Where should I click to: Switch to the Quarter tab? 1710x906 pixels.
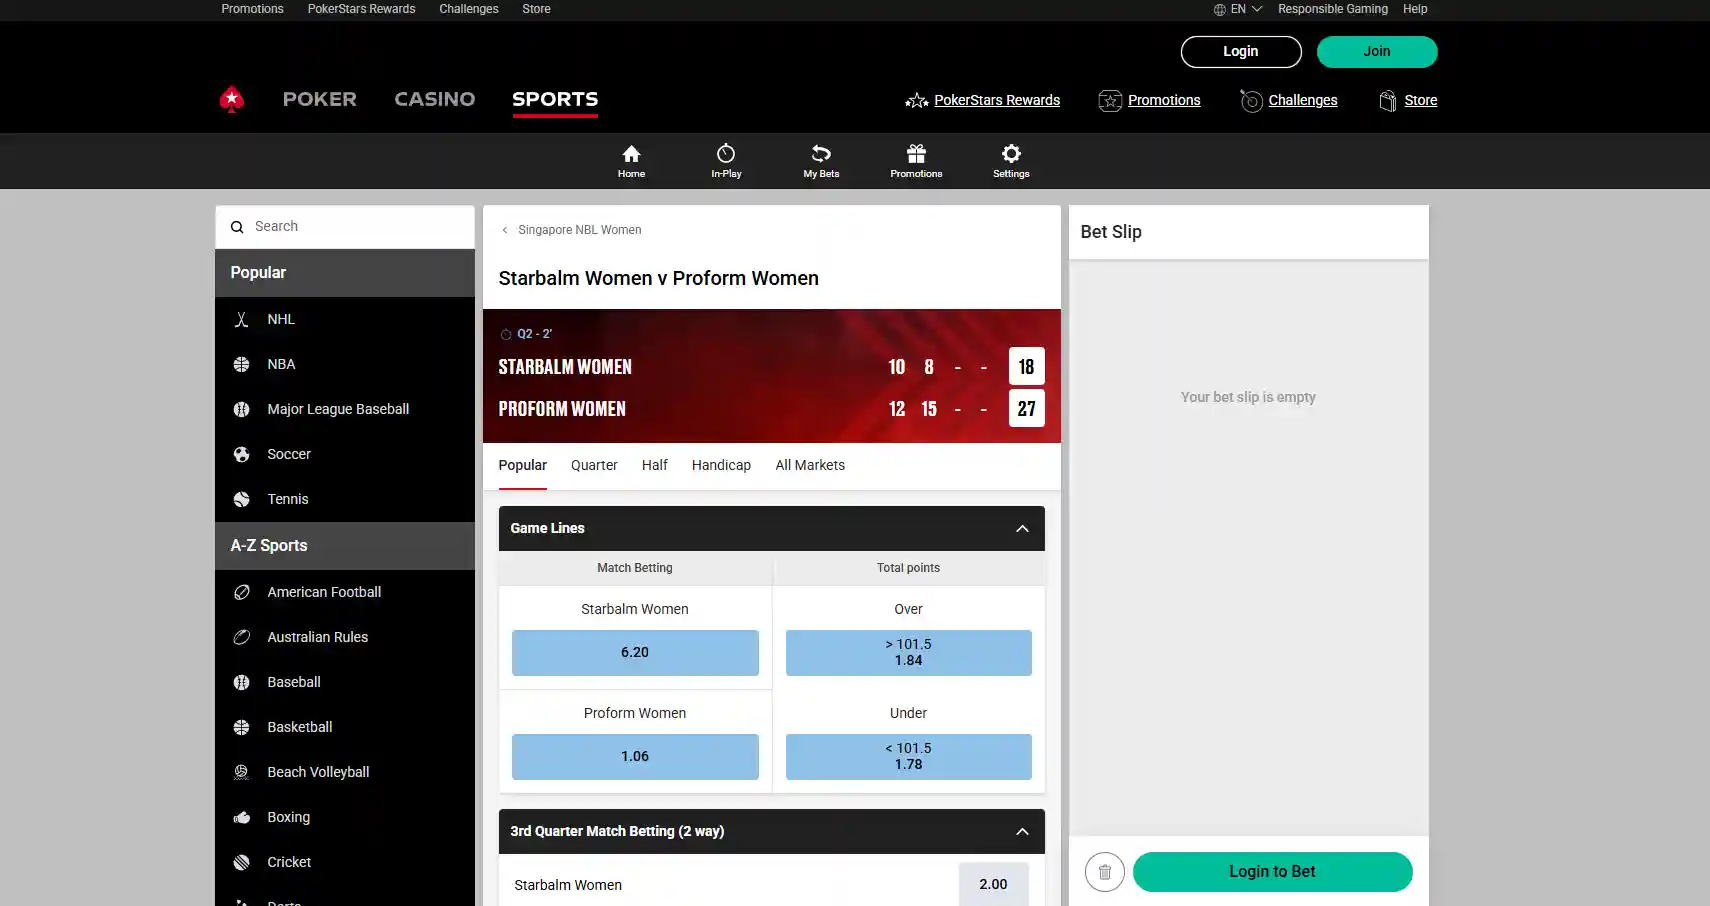point(594,465)
